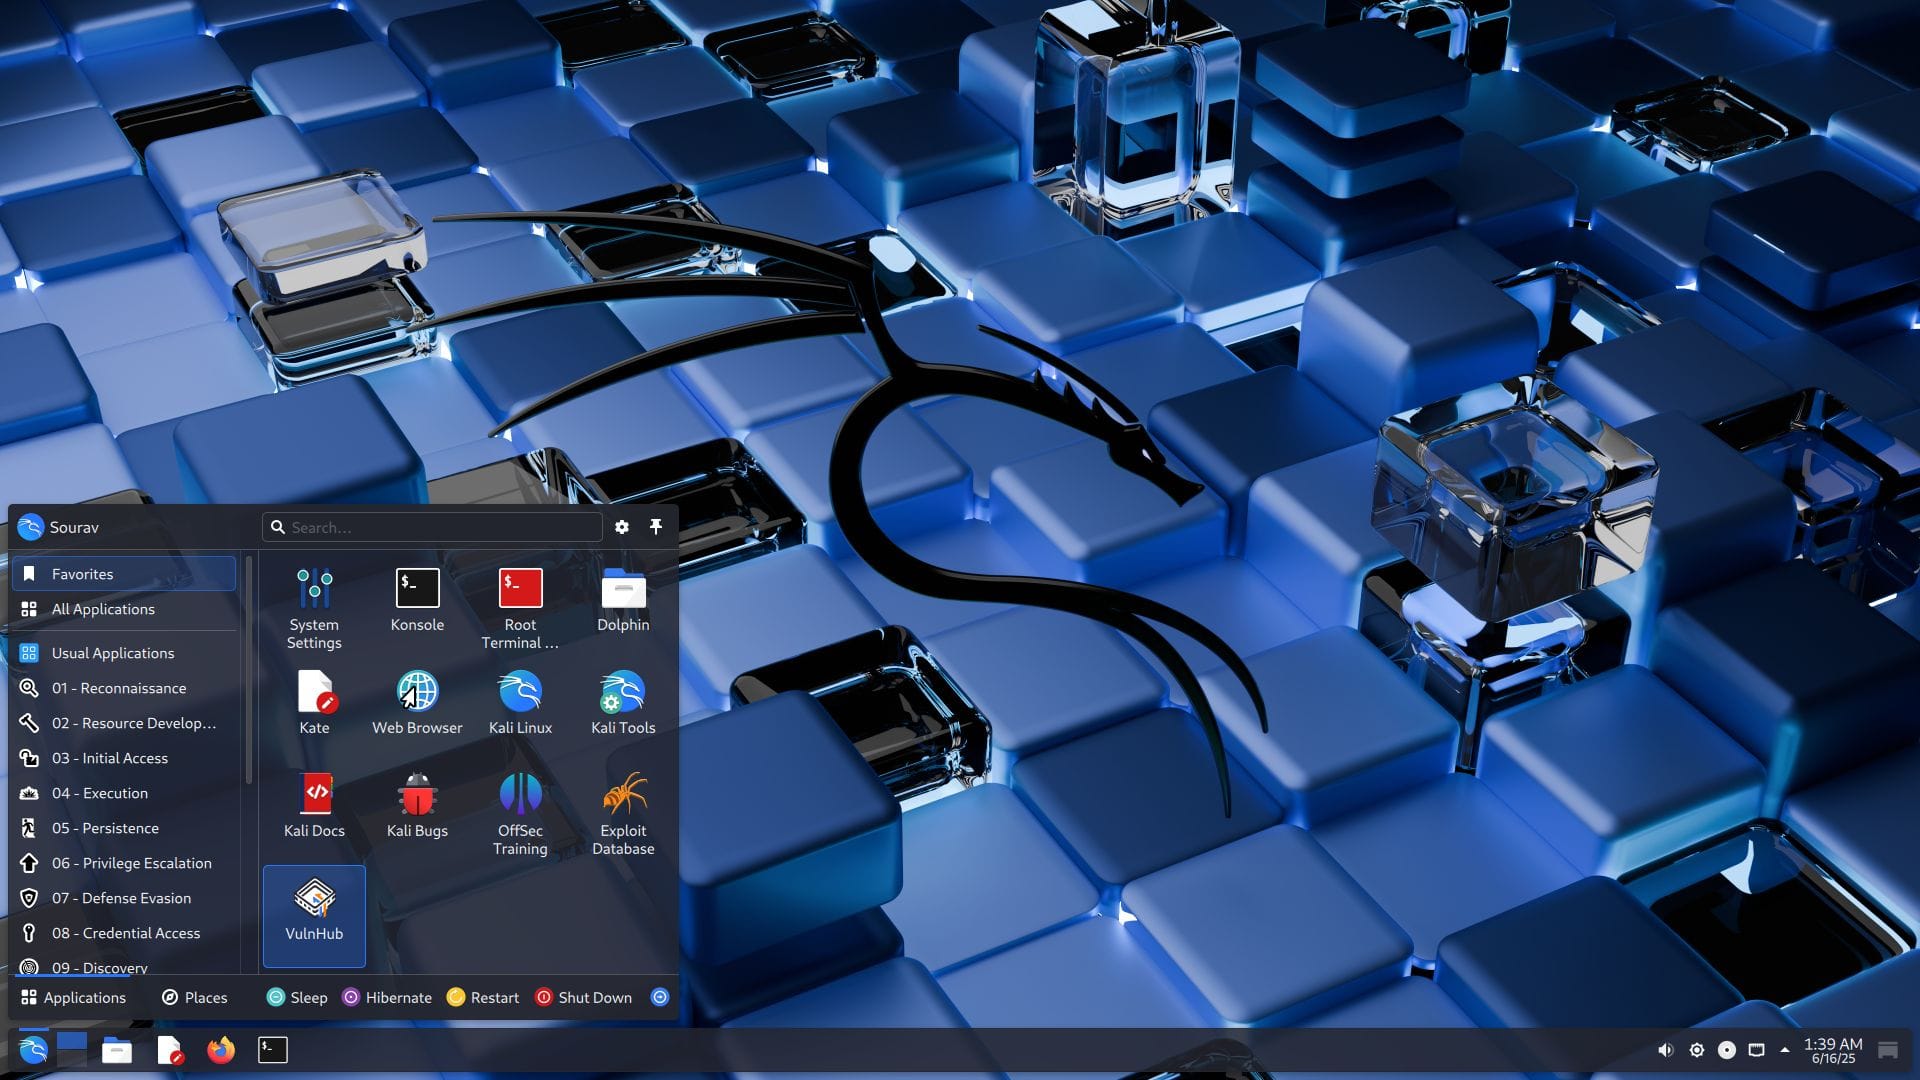Open volume control in the system tray
The image size is (1920, 1080).
[x=1664, y=1050]
